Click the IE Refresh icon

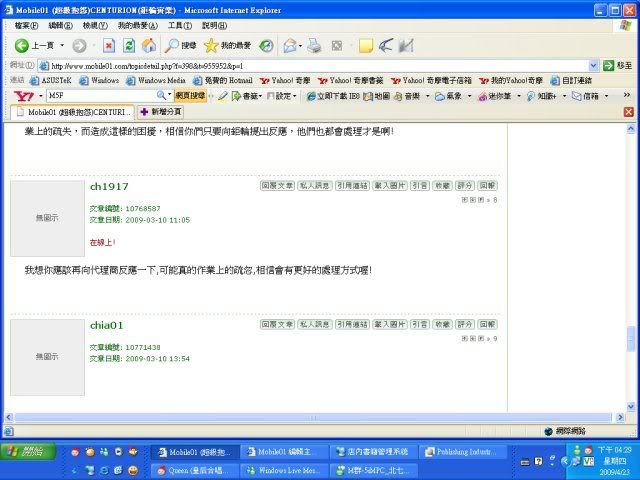[129, 46]
